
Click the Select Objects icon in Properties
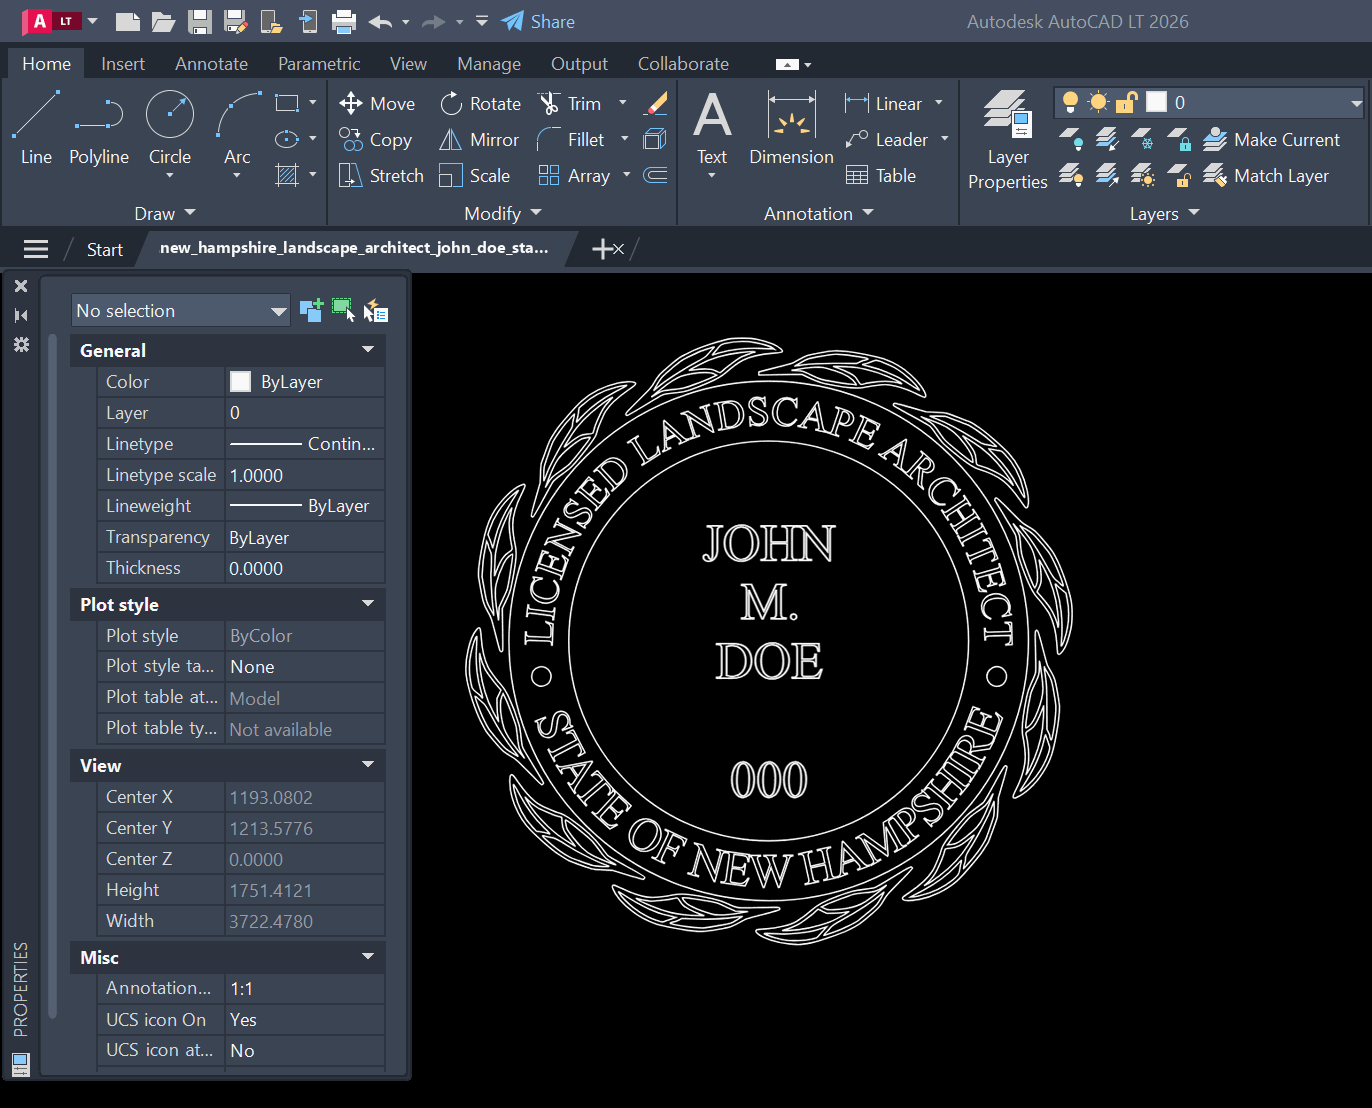click(x=343, y=310)
